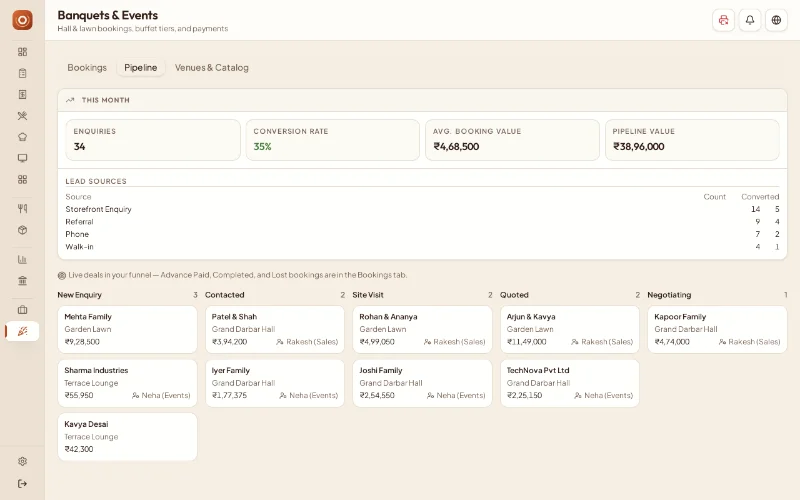Click the orange app logo in the sidebar
The image size is (800, 500).
22,20
